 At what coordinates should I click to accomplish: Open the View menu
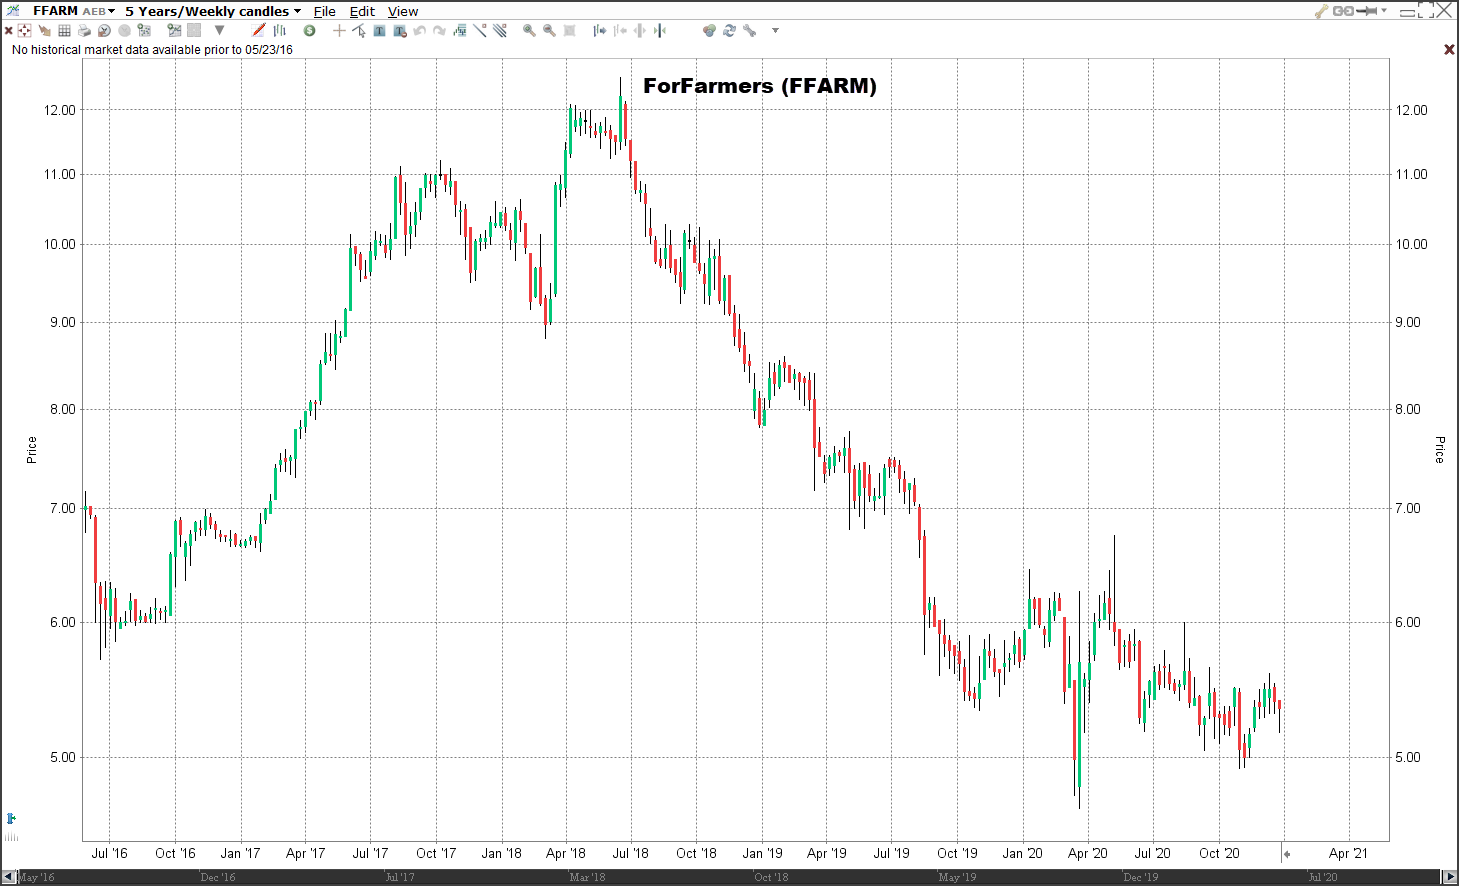click(x=403, y=11)
